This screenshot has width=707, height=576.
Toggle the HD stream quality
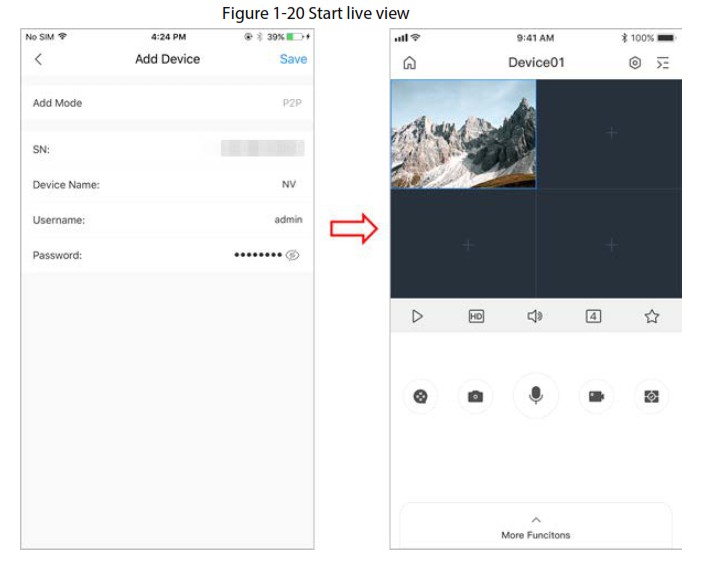pyautogui.click(x=476, y=316)
